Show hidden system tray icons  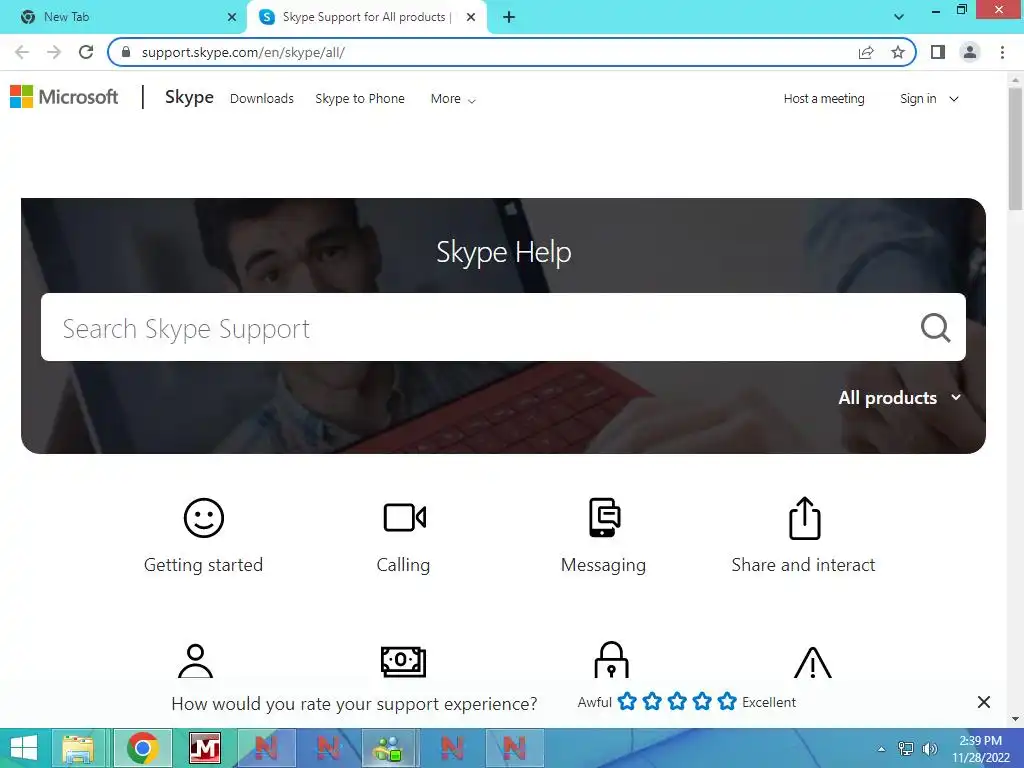pos(881,749)
